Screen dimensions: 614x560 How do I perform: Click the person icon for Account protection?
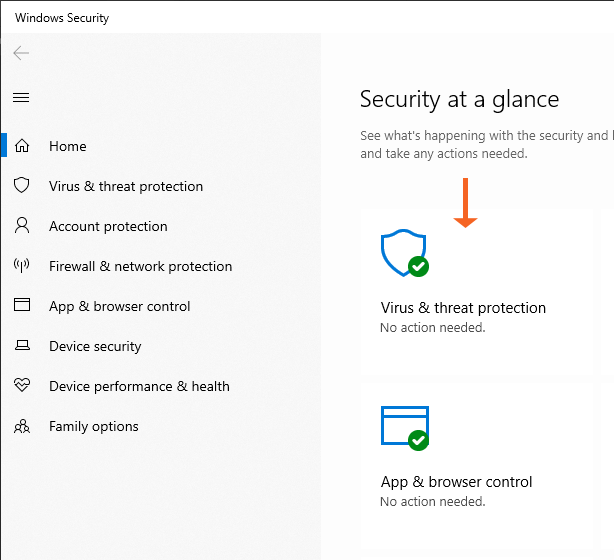click(22, 226)
